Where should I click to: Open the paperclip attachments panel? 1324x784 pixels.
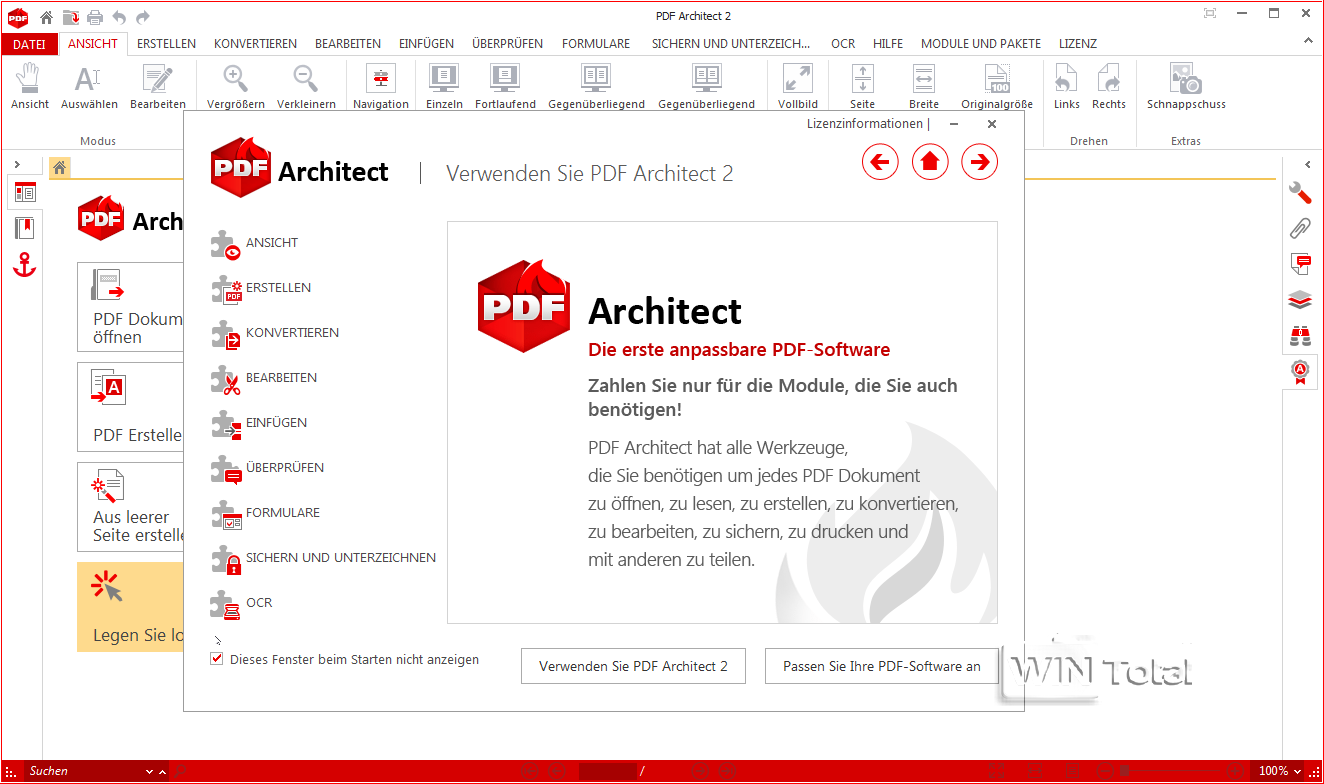[1300, 228]
